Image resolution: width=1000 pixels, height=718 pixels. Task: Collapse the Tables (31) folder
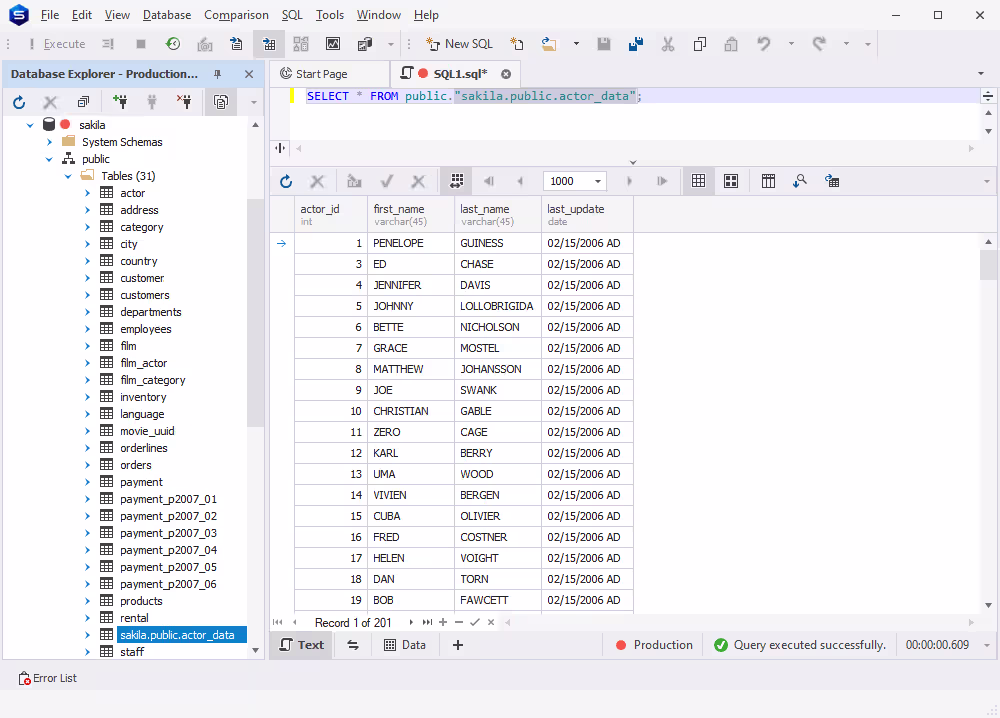coord(68,176)
